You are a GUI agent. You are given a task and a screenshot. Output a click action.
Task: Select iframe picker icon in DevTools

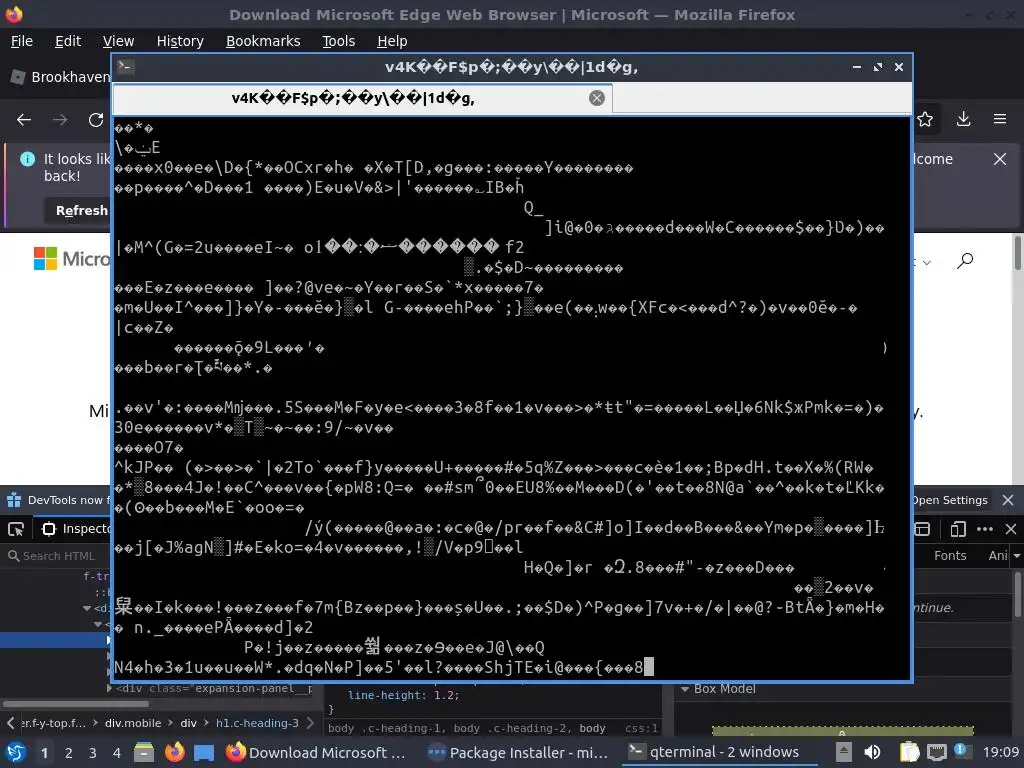(921, 529)
